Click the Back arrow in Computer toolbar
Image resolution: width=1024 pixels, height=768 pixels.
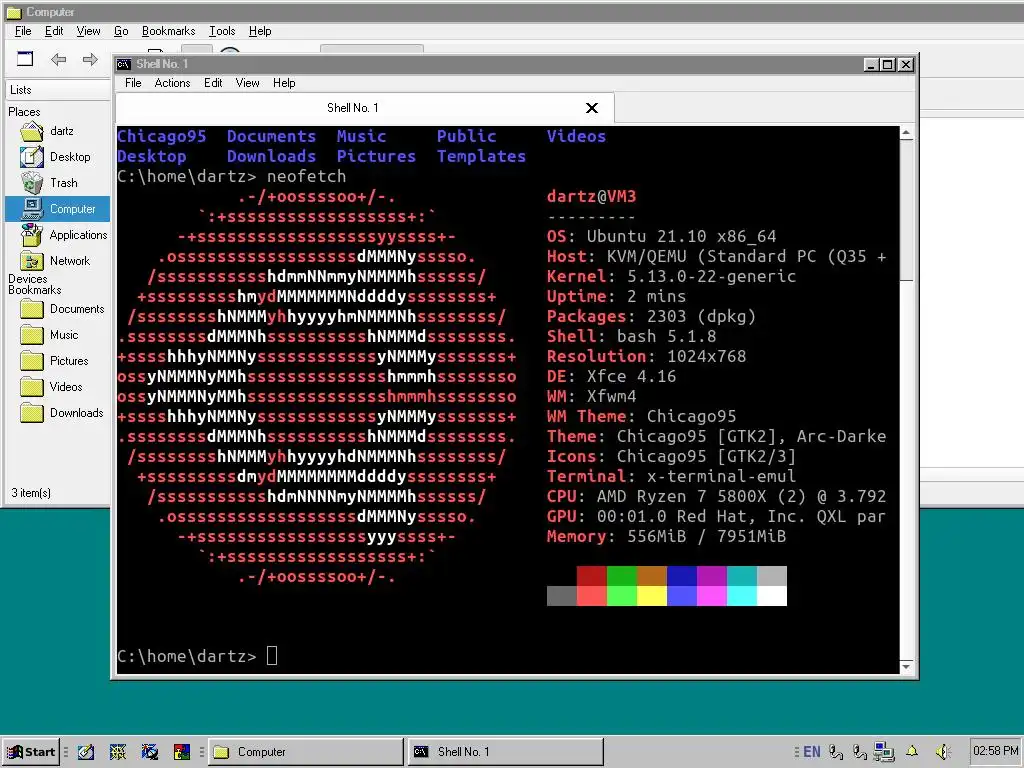point(59,59)
